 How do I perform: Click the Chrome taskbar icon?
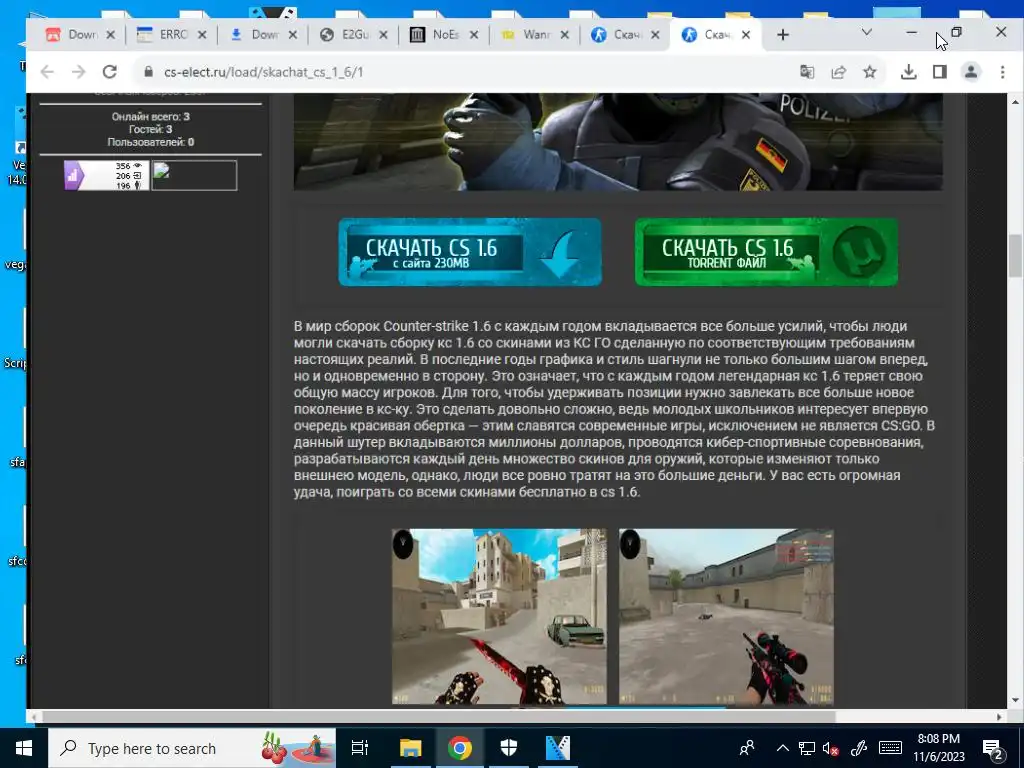tap(460, 748)
